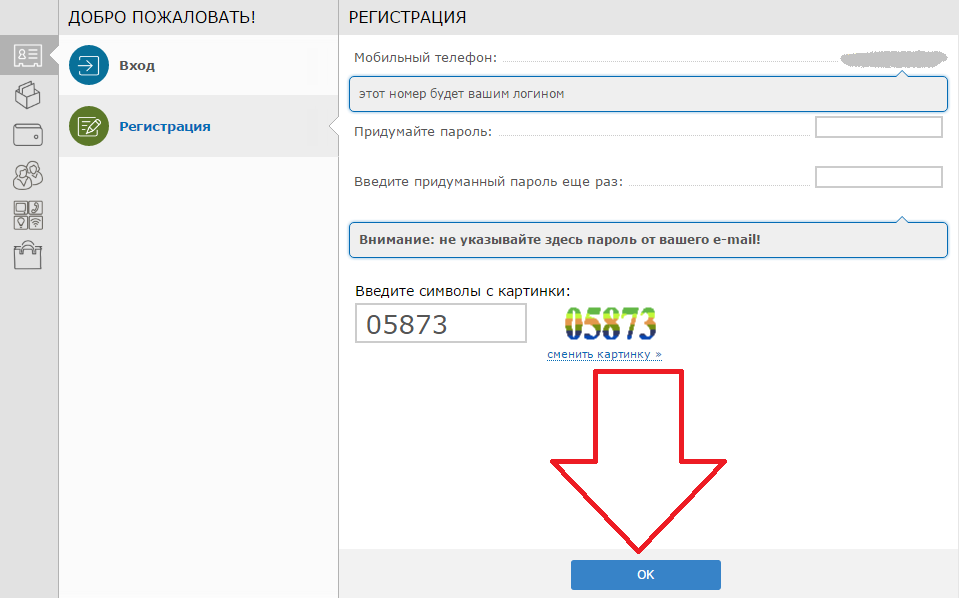
Task: Select the Регистрация menu item
Action: 198,126
